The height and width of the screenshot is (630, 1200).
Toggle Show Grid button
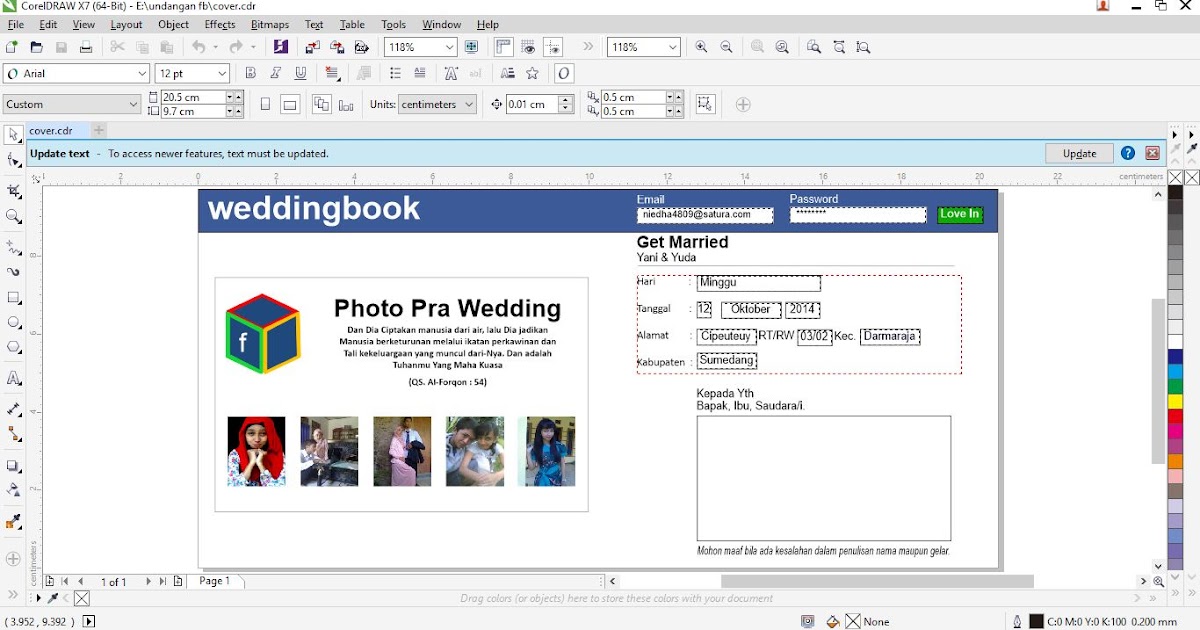tap(528, 47)
